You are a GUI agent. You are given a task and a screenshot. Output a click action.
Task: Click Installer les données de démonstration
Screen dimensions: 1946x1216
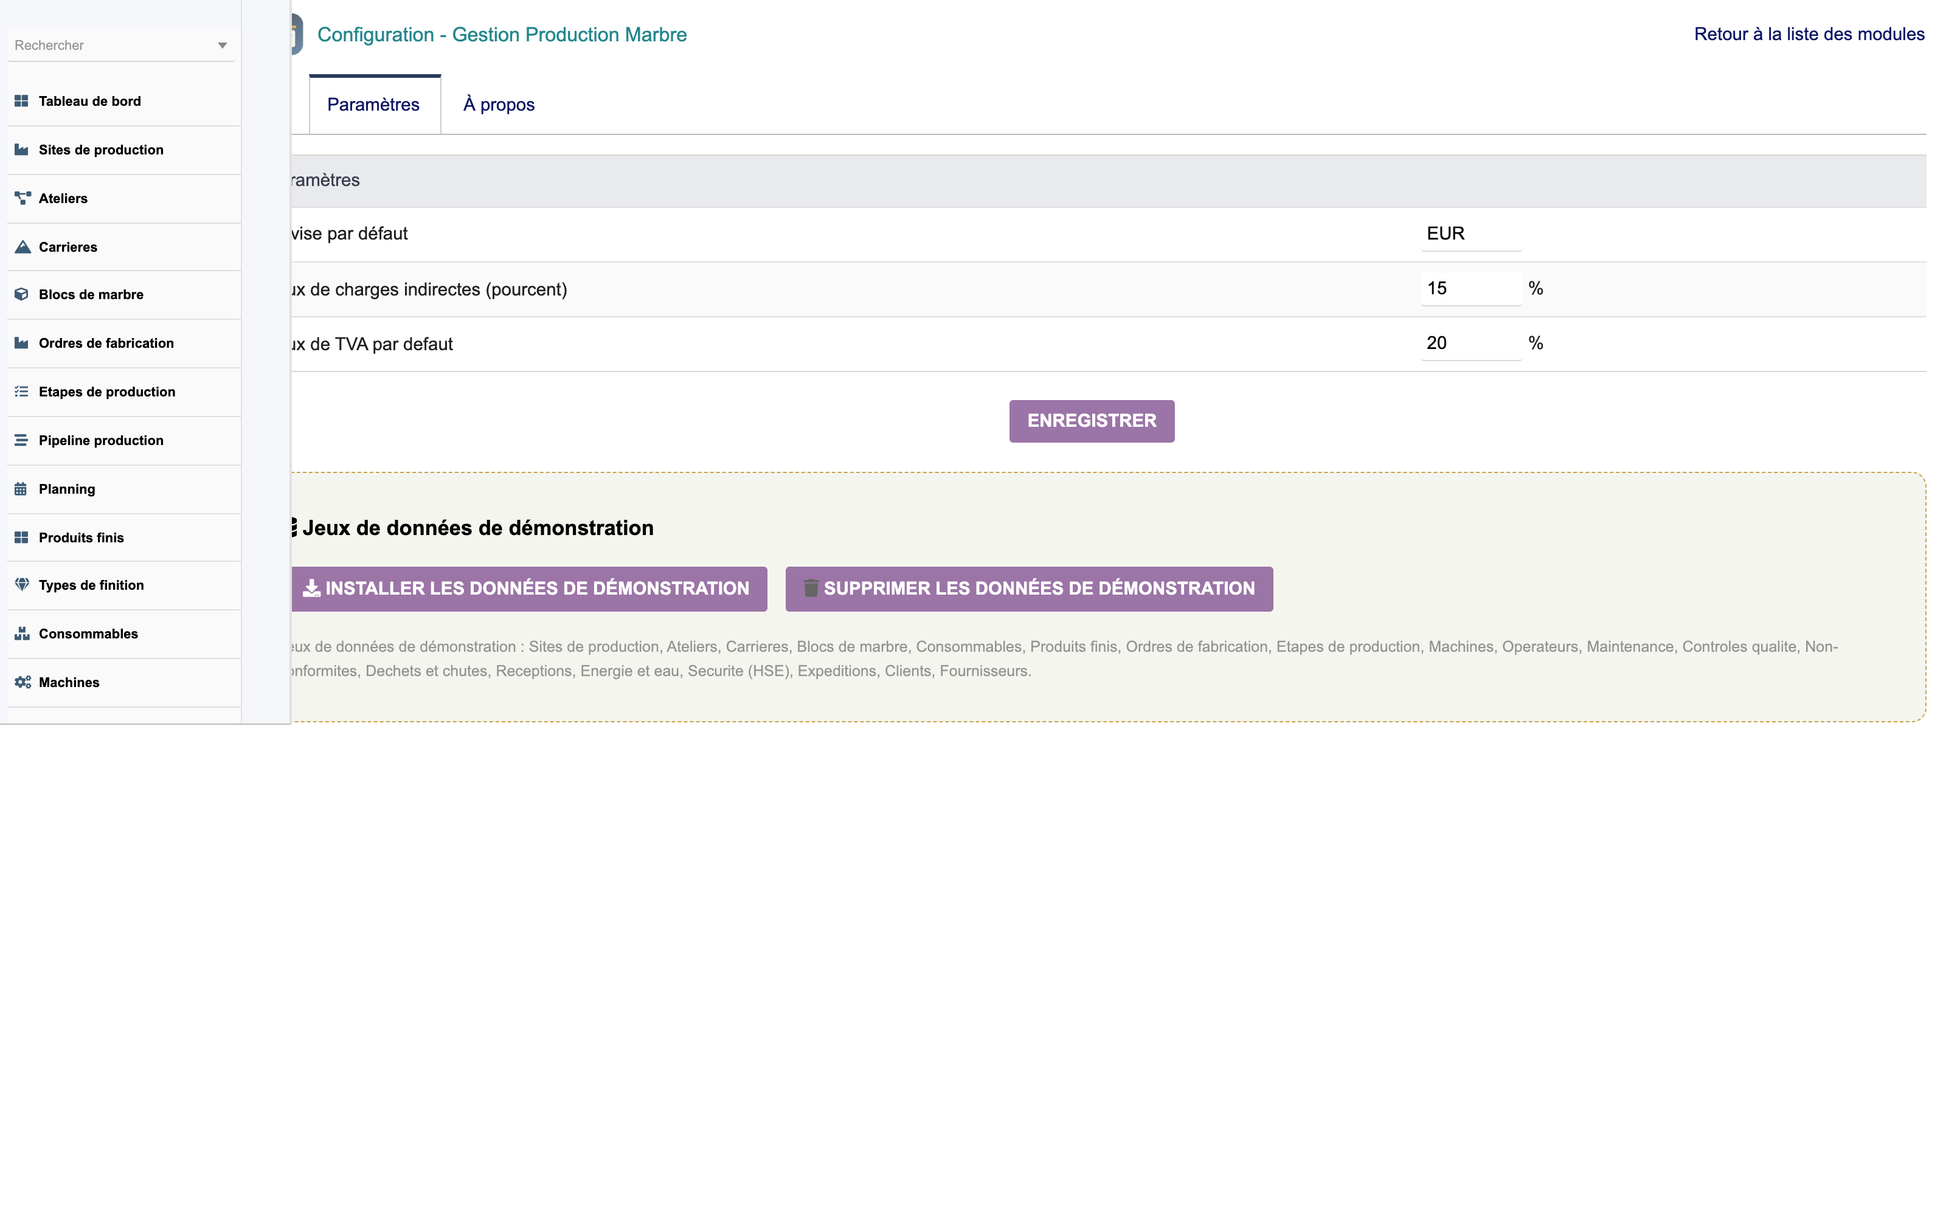(529, 589)
